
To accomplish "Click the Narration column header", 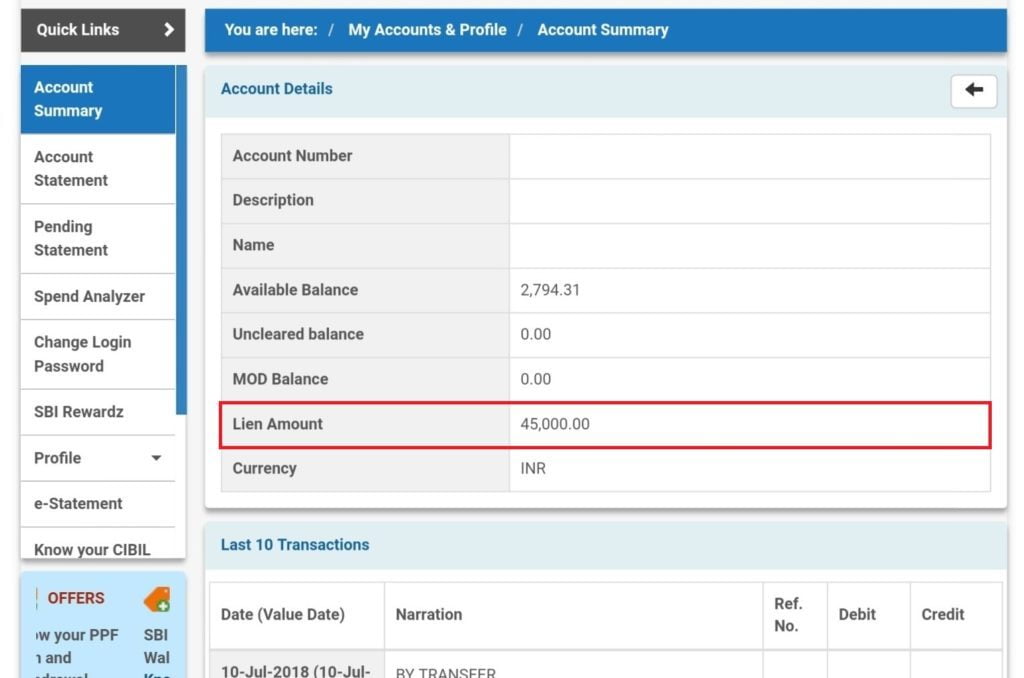I will tap(428, 615).
